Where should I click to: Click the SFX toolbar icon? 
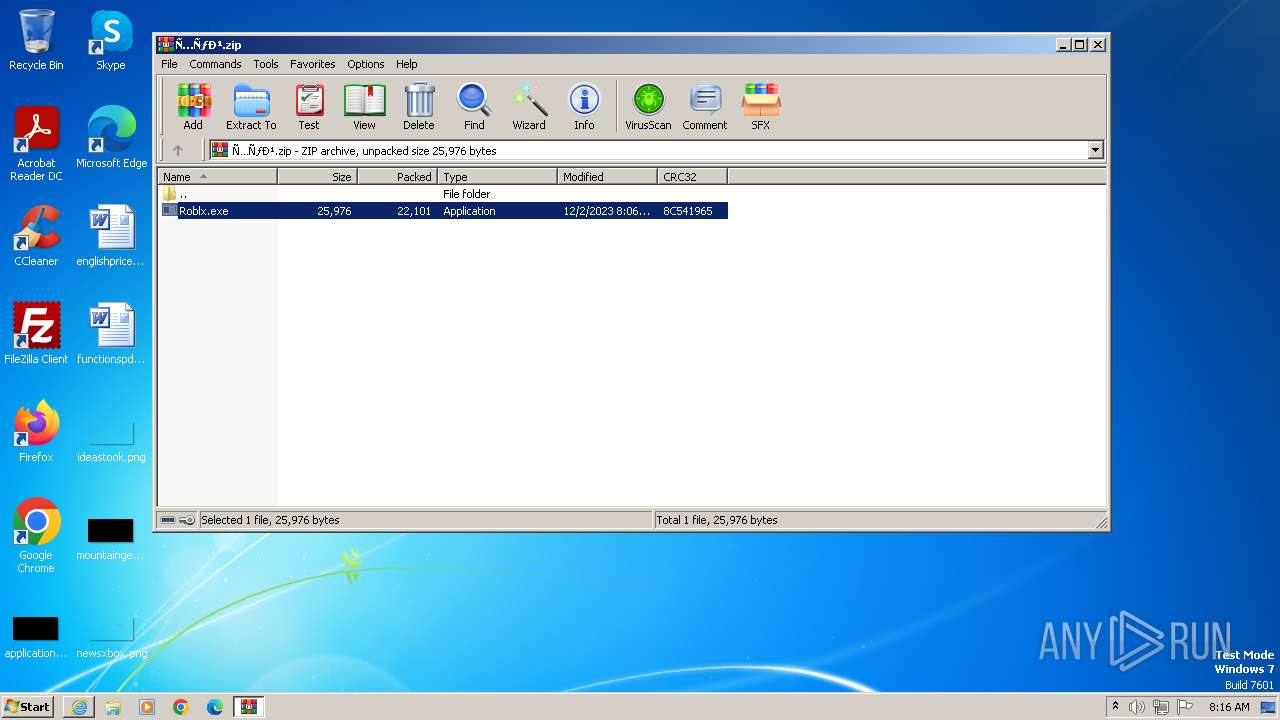761,107
